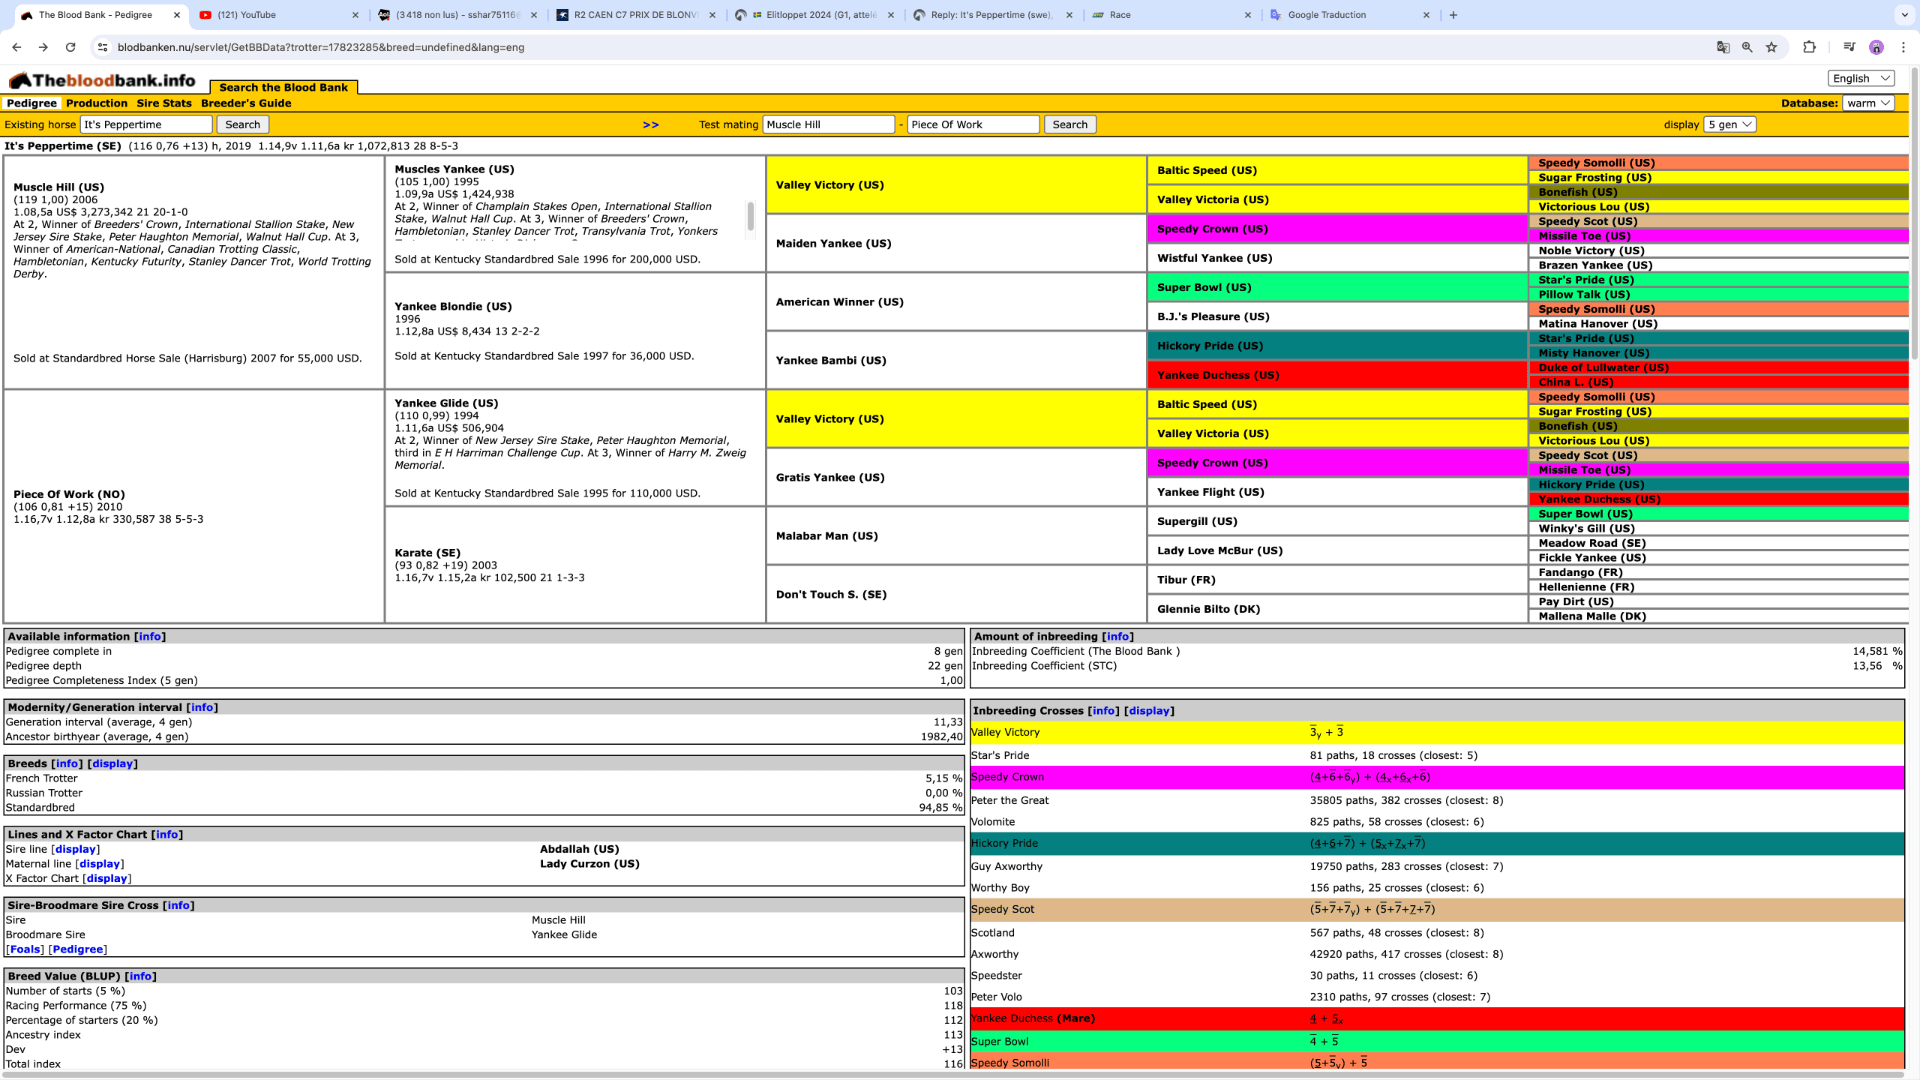Switch to the Reply: It's Peppertime tab

point(991,15)
